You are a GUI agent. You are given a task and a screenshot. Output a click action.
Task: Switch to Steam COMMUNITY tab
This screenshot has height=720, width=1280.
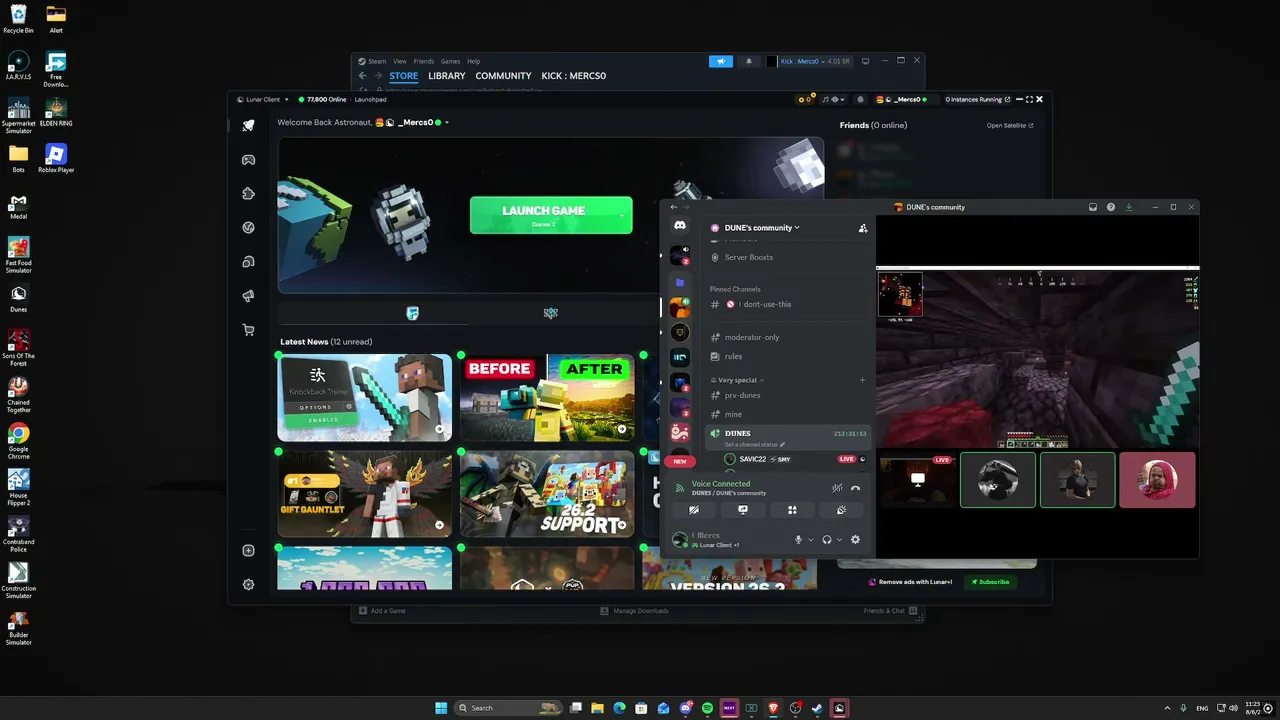(503, 76)
